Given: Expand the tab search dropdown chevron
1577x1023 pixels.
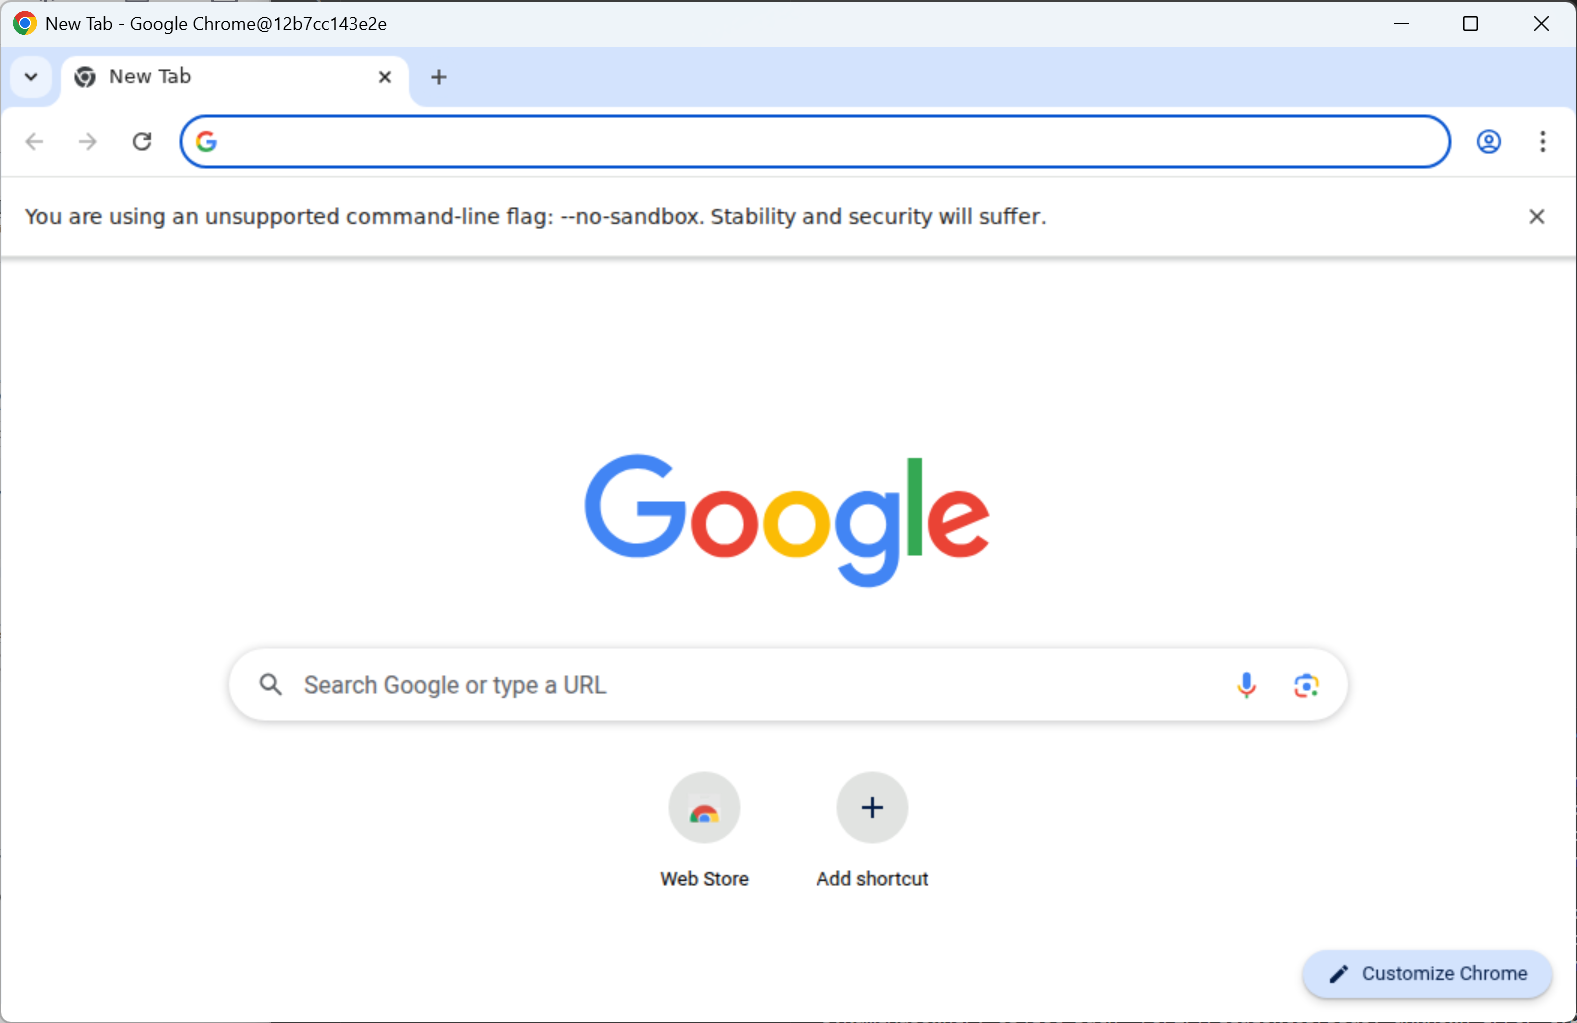Looking at the screenshot, I should pyautogui.click(x=31, y=77).
